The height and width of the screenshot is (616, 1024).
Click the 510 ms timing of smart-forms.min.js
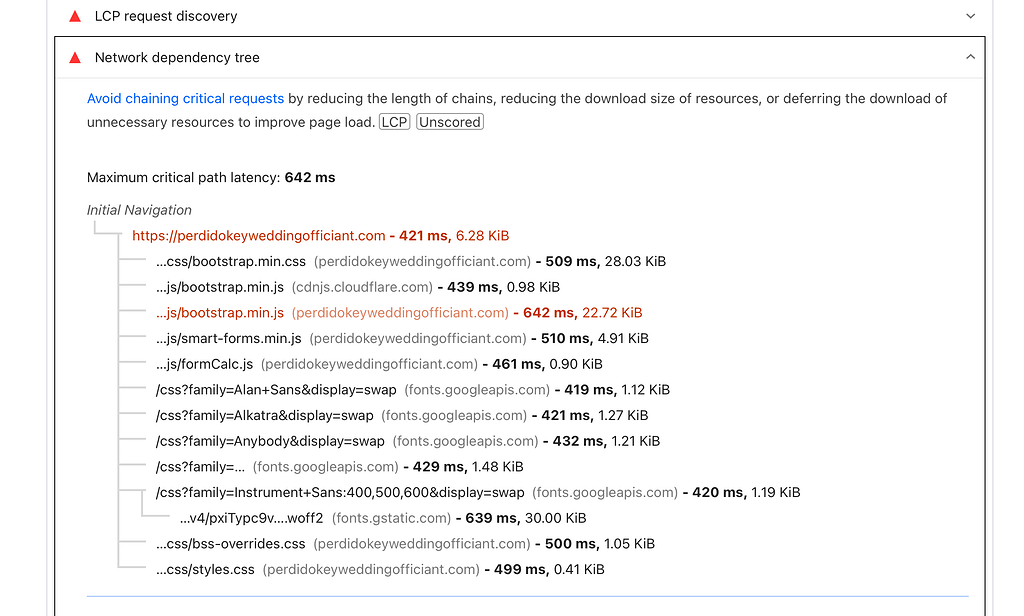coord(566,338)
